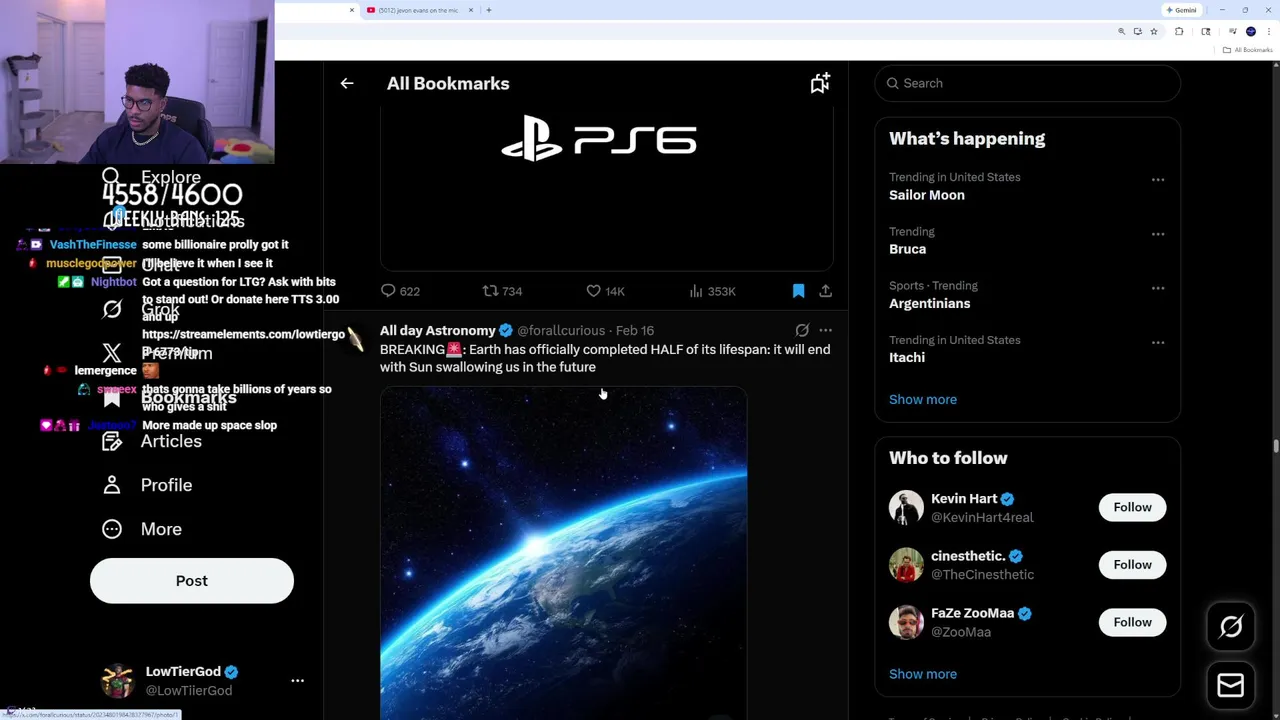The height and width of the screenshot is (720, 1280).
Task: Open the Chrome three-dot menu
Action: pos(1268,32)
